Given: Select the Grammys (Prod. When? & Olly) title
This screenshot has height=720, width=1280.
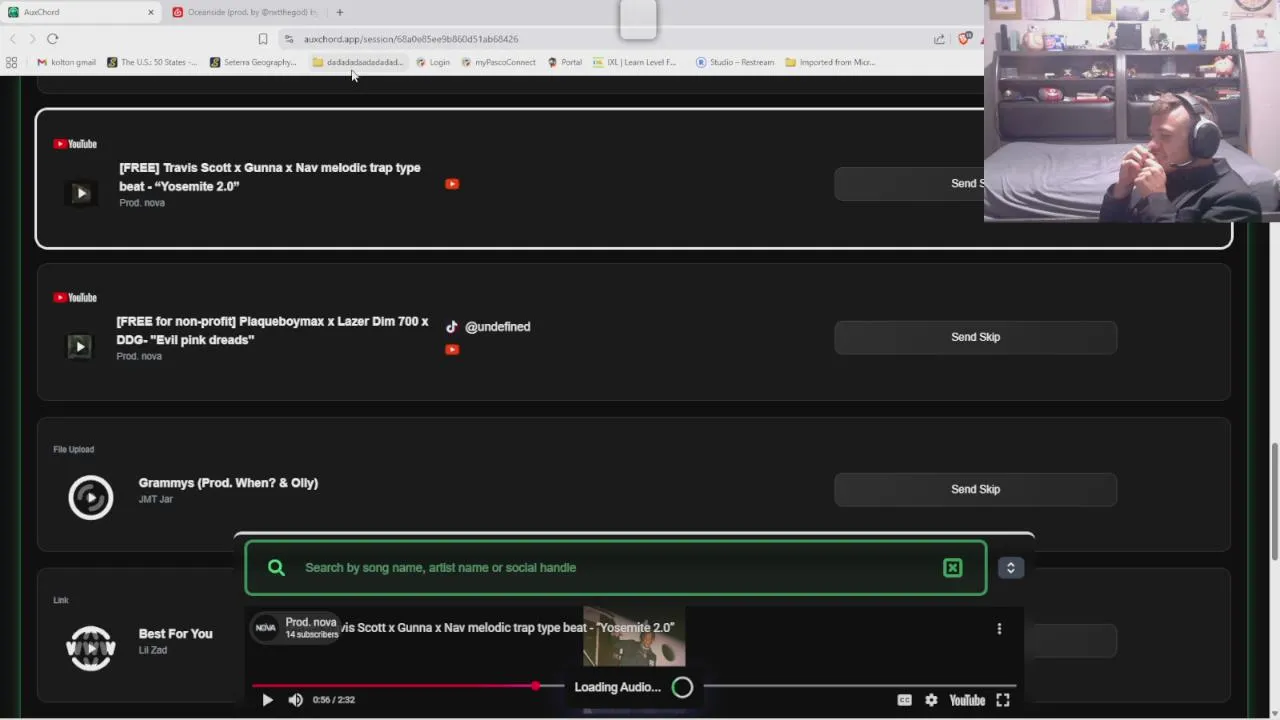Looking at the screenshot, I should point(228,483).
